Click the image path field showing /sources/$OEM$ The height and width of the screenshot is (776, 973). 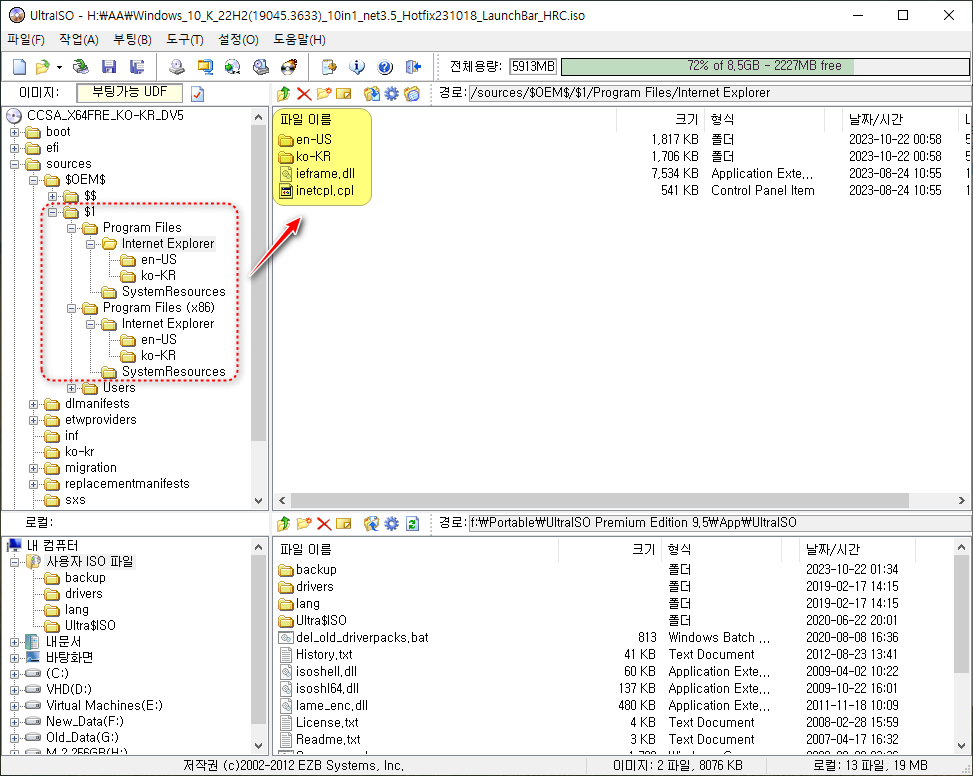click(720, 93)
